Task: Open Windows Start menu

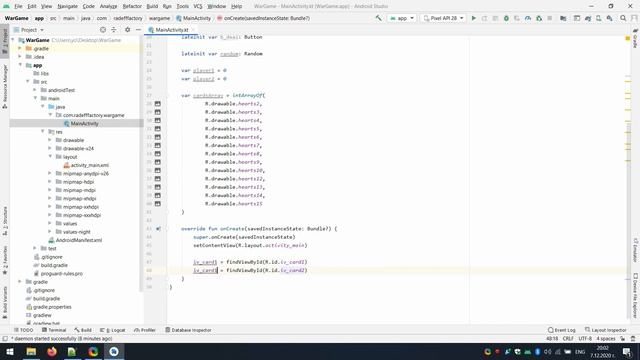Action: pyautogui.click(x=9, y=351)
